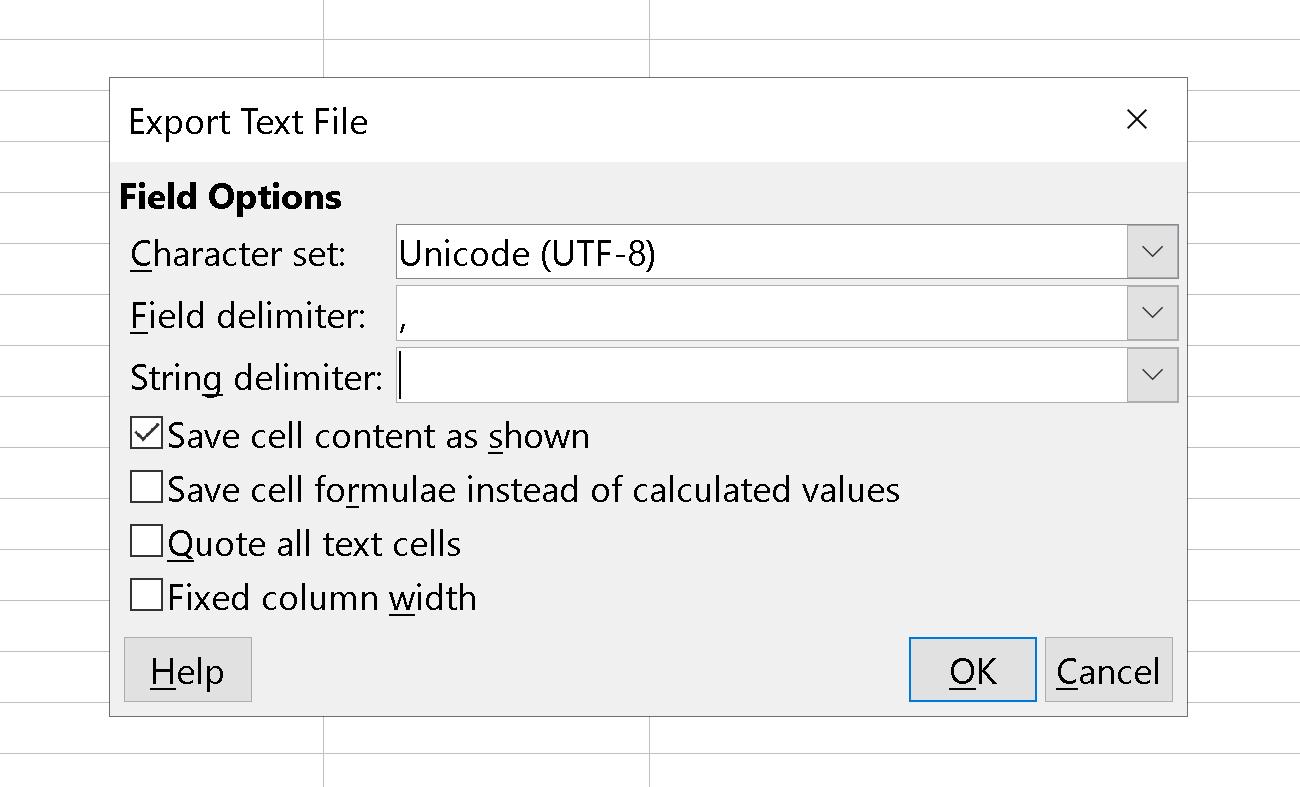1300x787 pixels.
Task: Click the 'Character set:' label
Action: tap(238, 254)
